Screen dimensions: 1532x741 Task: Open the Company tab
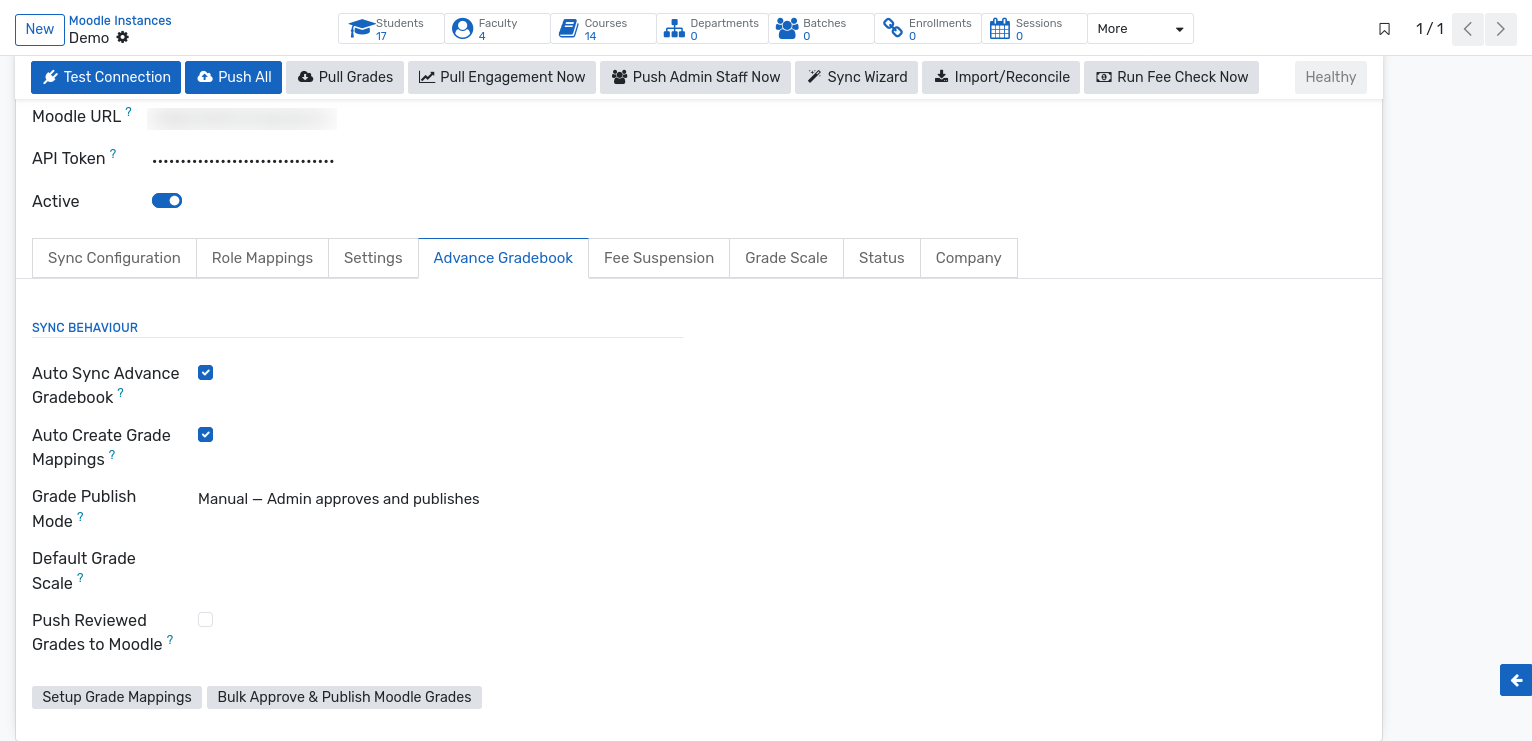click(968, 258)
